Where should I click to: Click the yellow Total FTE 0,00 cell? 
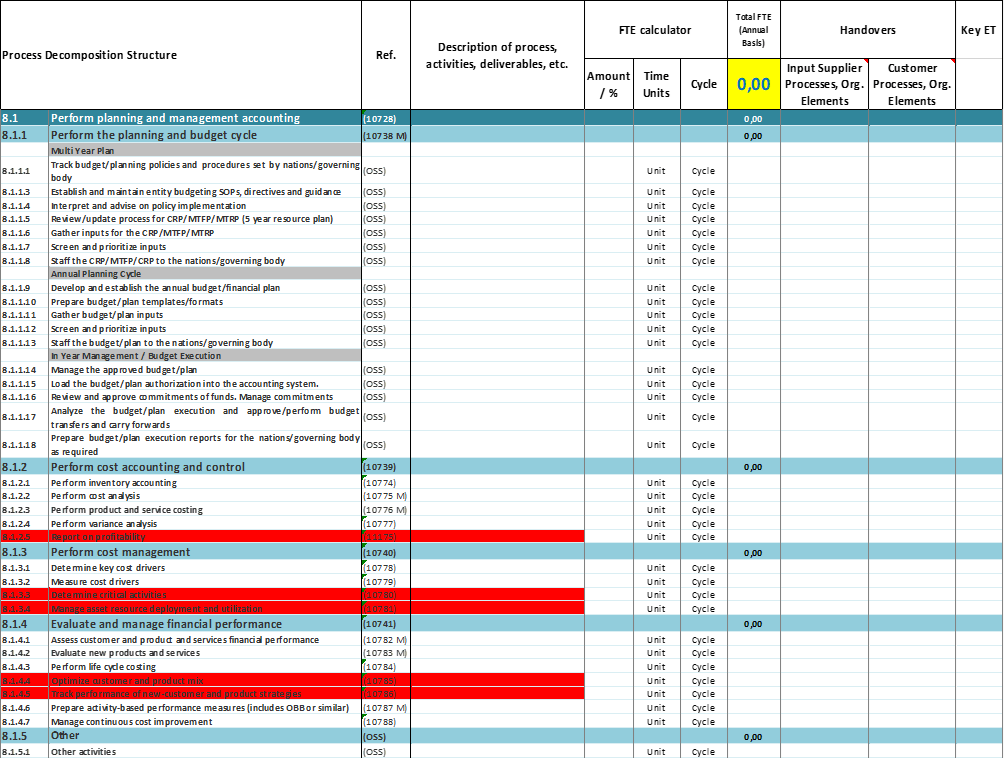point(753,85)
